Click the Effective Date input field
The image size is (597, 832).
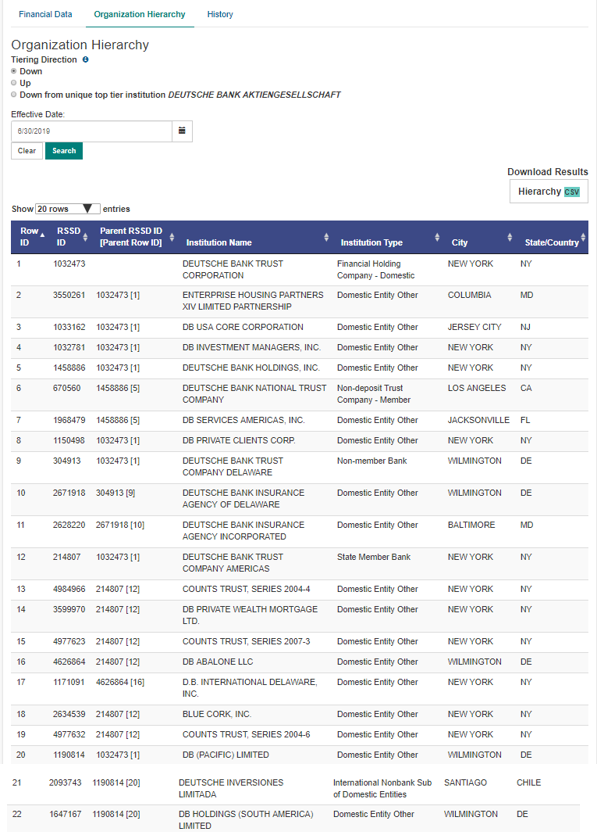(x=92, y=131)
